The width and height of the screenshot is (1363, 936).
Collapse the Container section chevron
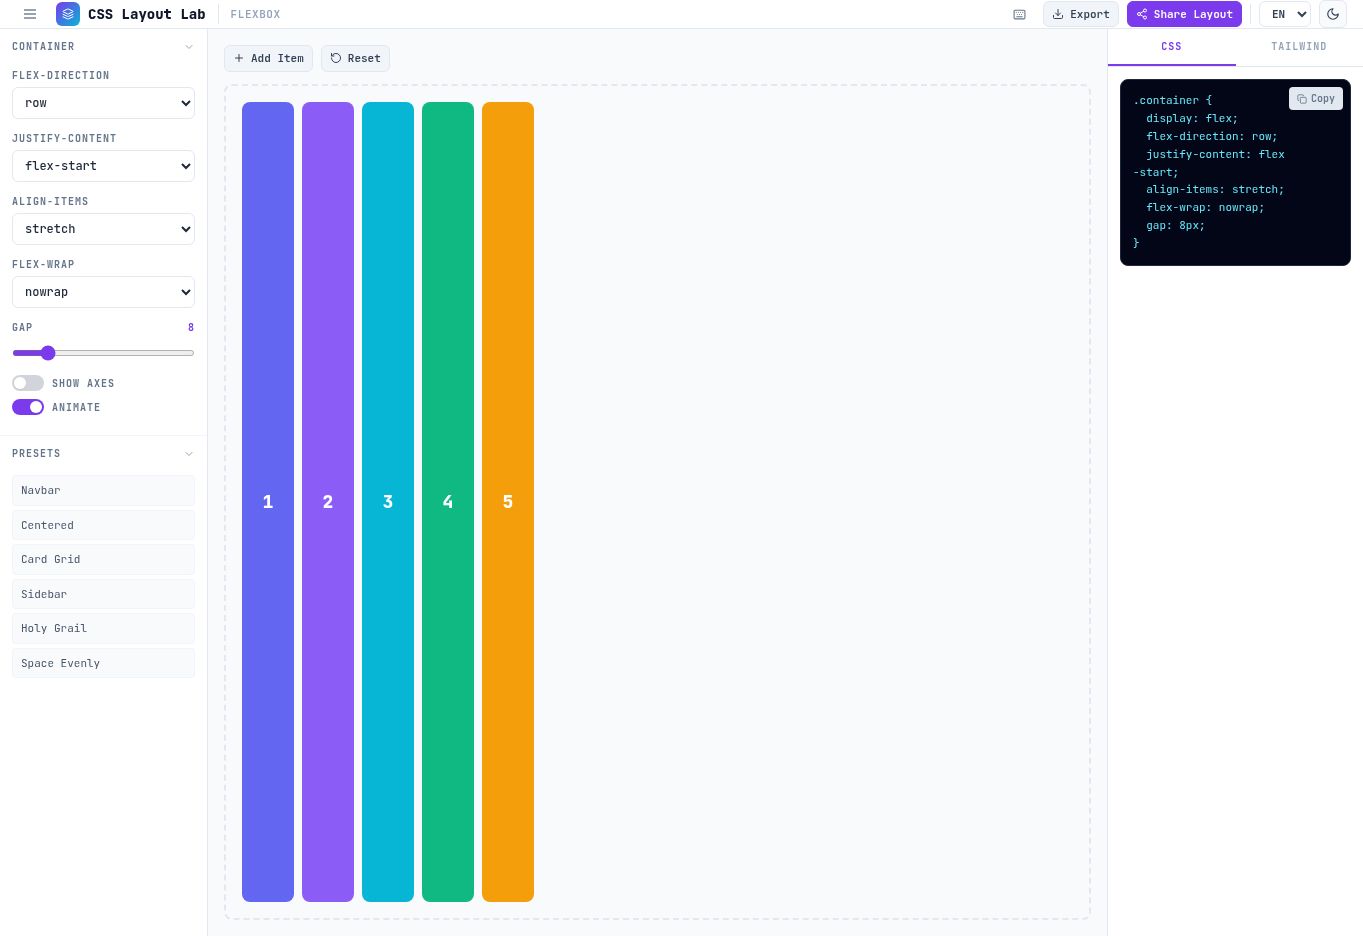[189, 46]
